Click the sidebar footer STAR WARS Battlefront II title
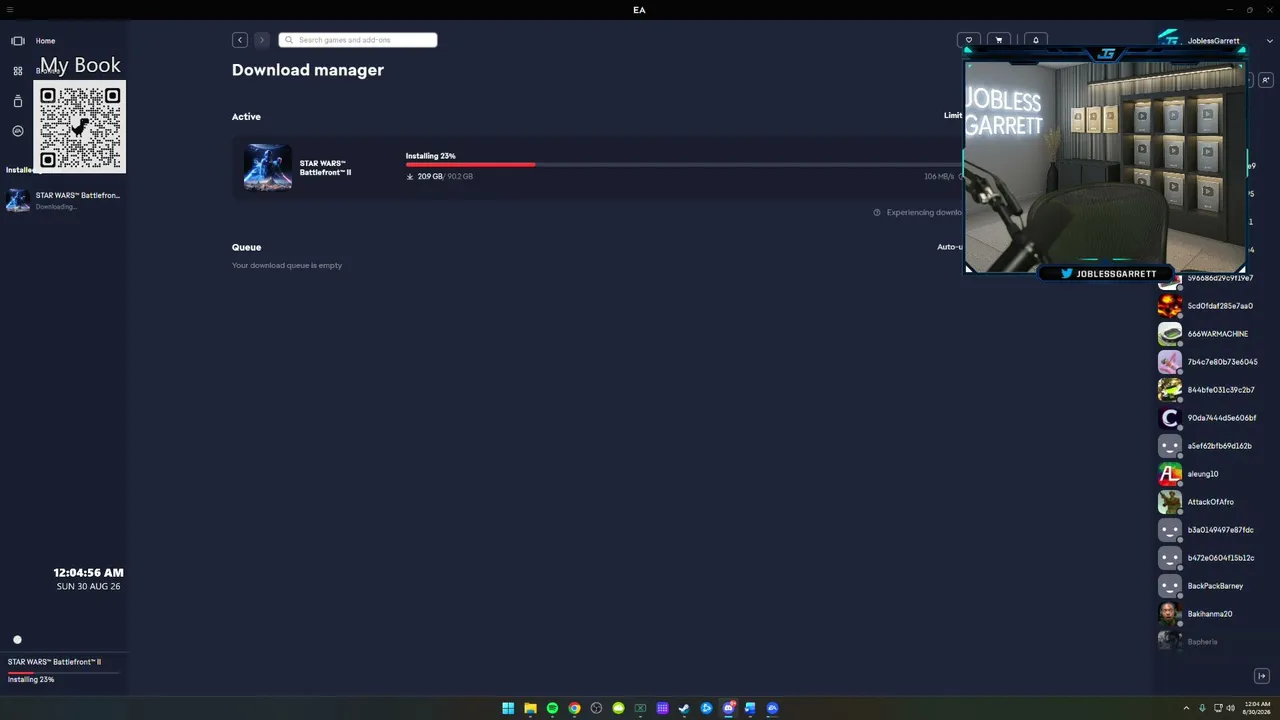1280x720 pixels. click(54, 662)
